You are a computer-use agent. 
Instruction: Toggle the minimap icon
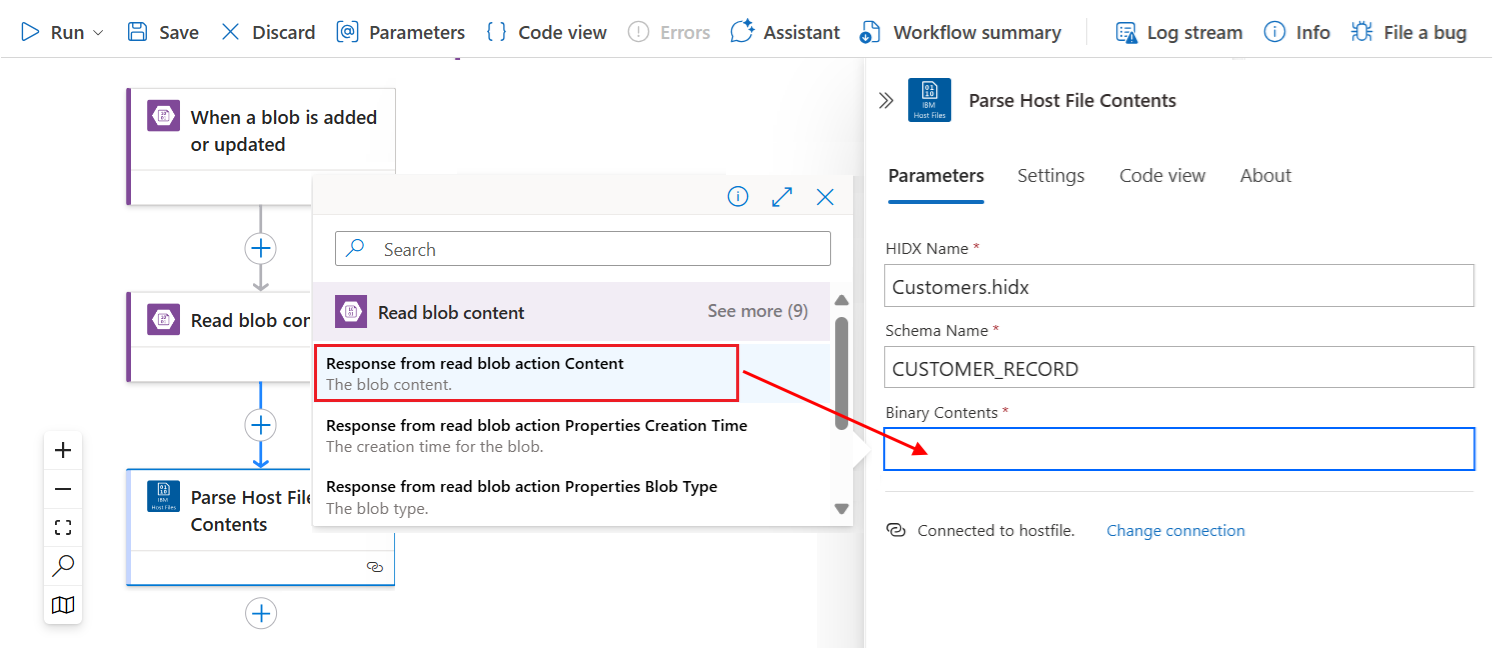pos(63,605)
